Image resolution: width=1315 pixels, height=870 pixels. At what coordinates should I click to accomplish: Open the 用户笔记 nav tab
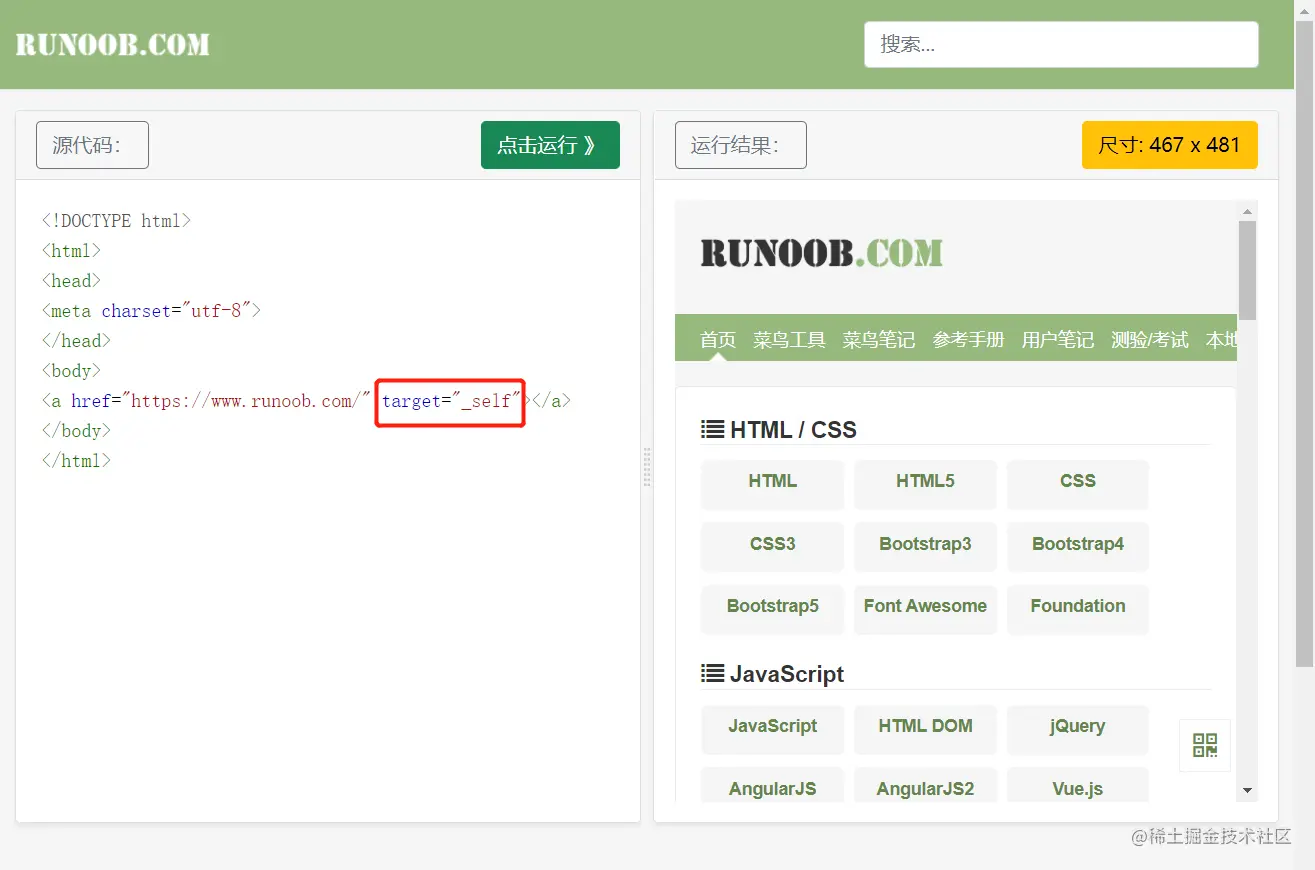coord(1058,340)
